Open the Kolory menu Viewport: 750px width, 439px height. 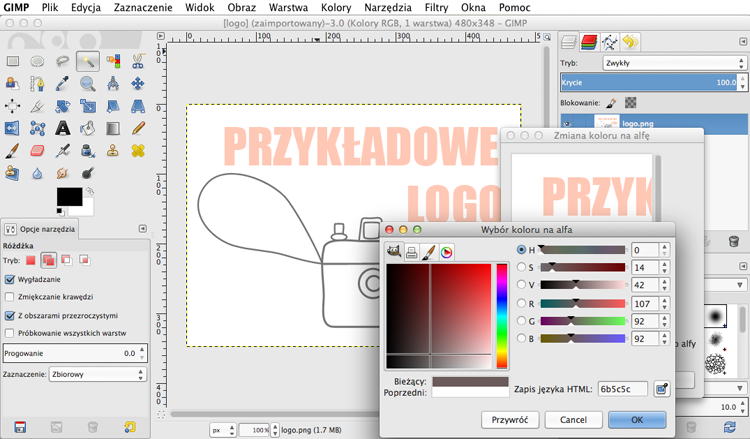click(336, 8)
